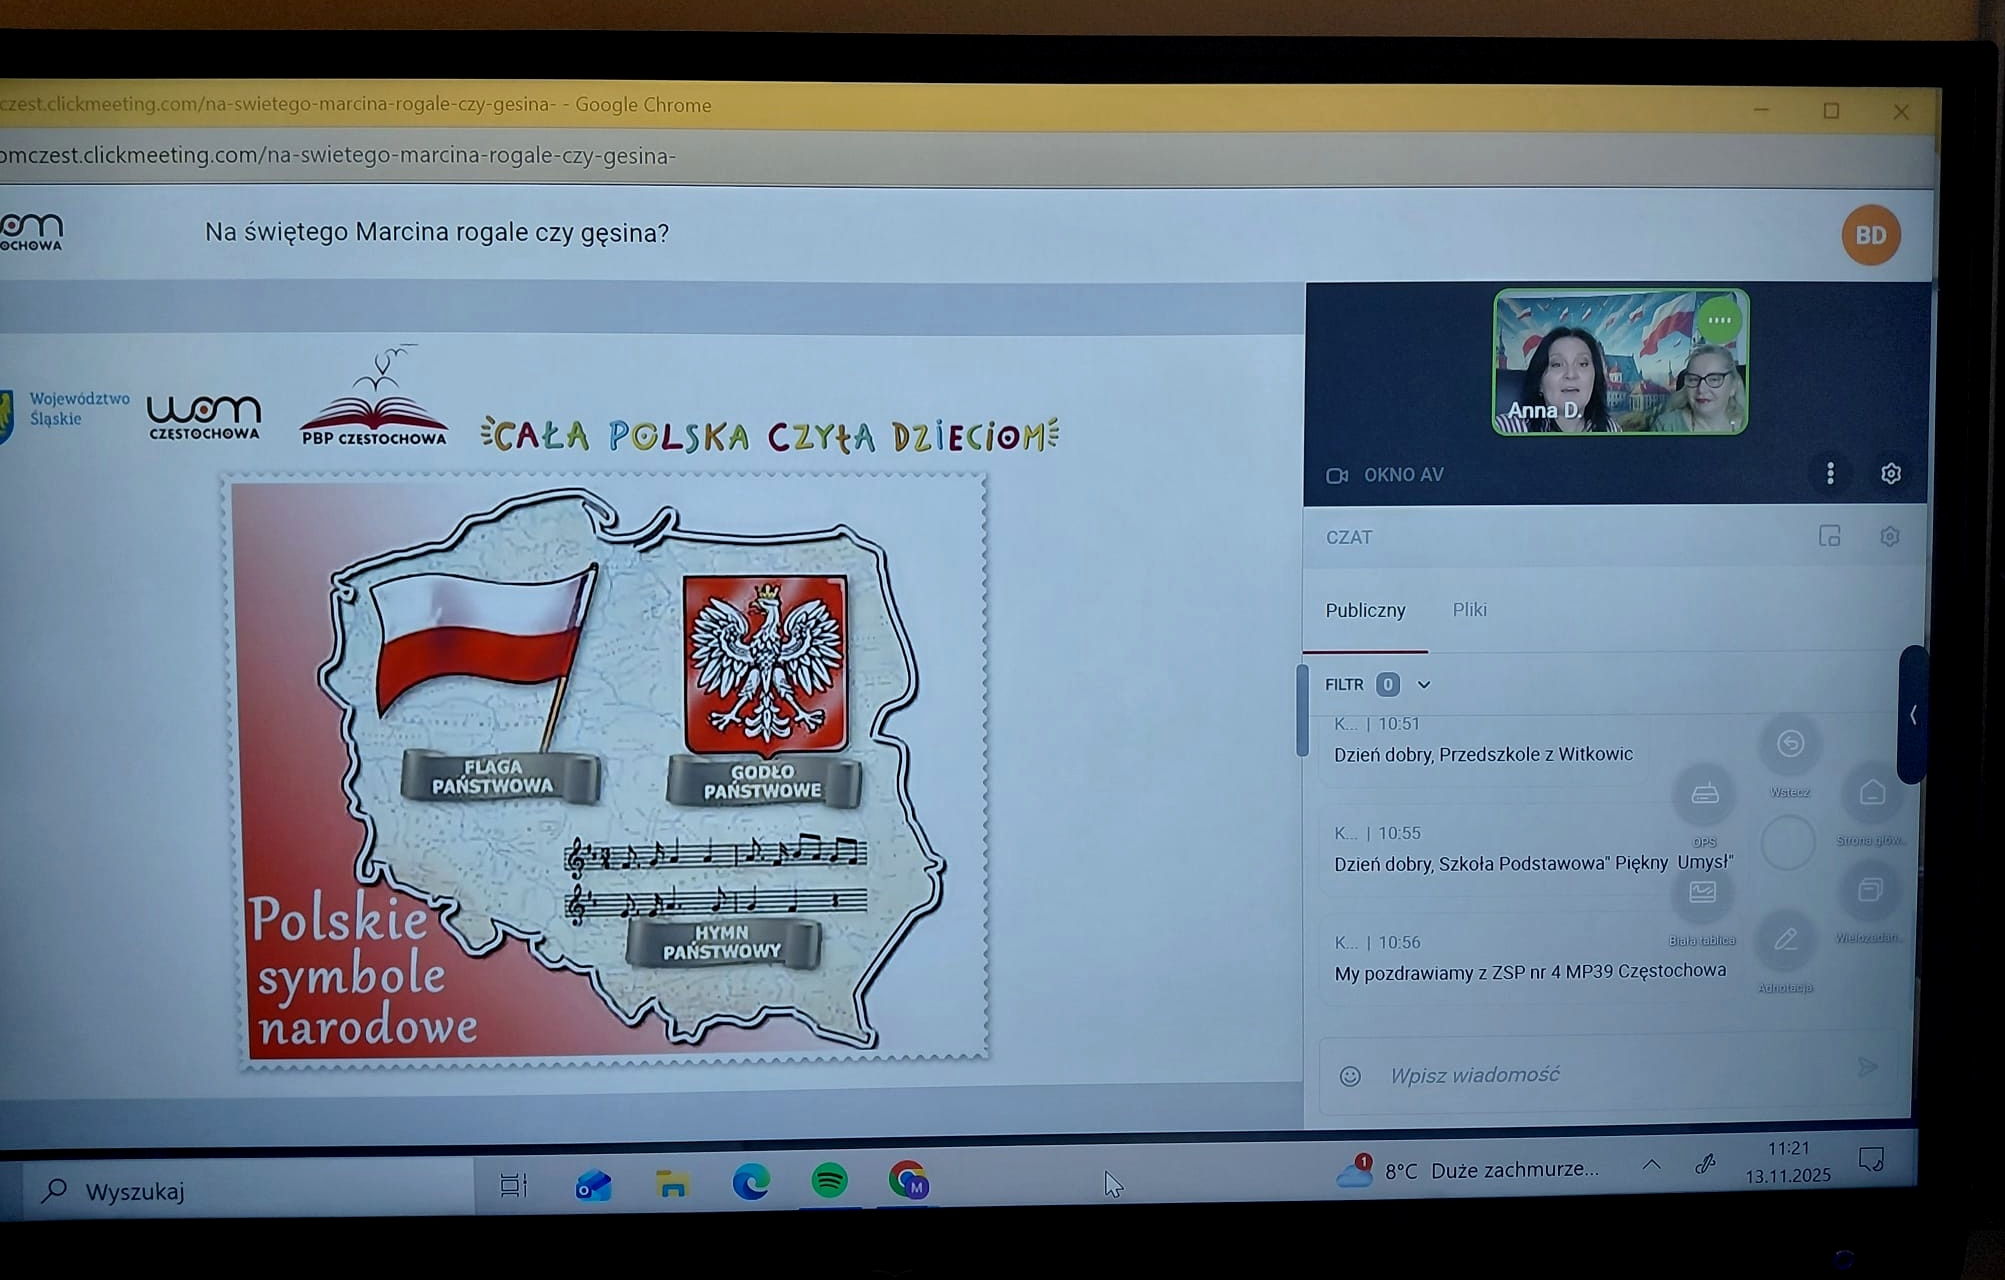Open the Adnotacja pencil tool
This screenshot has width=2005, height=1280.
(x=1786, y=940)
